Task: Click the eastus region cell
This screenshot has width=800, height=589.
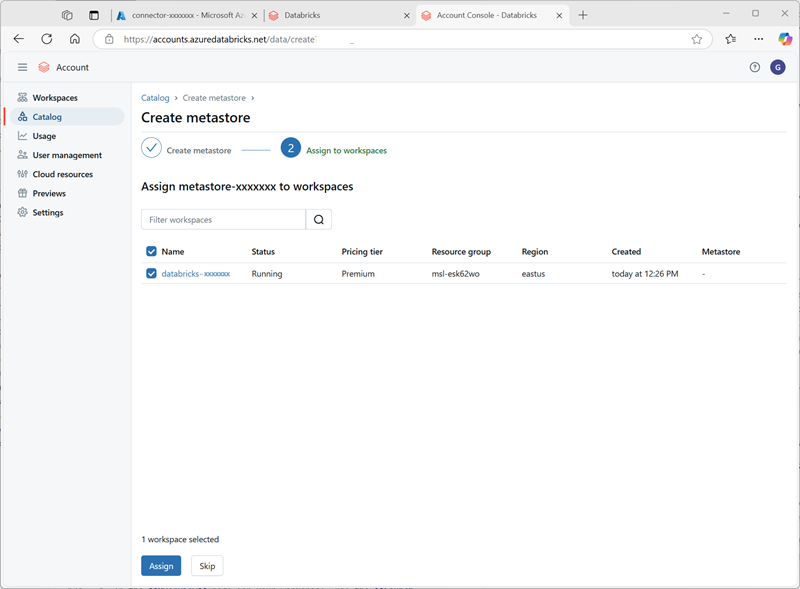Action: [533, 274]
